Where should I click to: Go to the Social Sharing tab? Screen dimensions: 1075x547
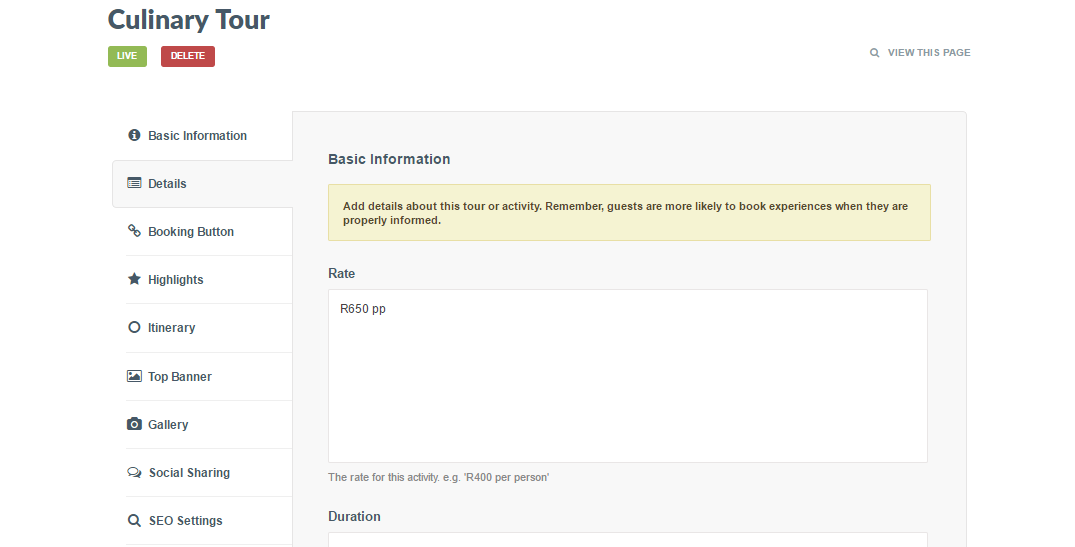(x=189, y=473)
